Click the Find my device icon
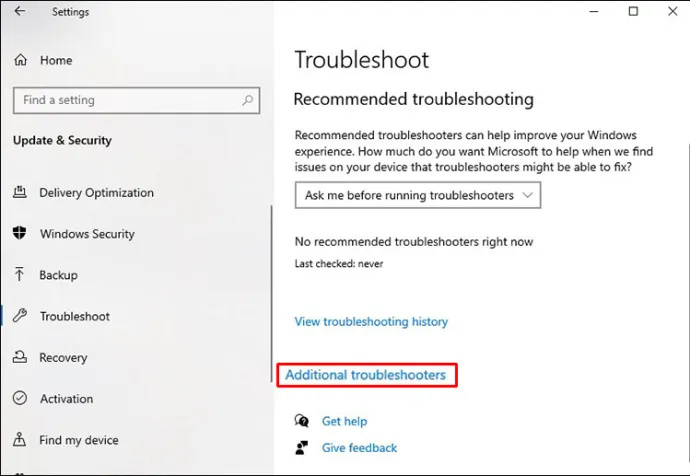Screen dimensions: 690x476 [x=19, y=439]
